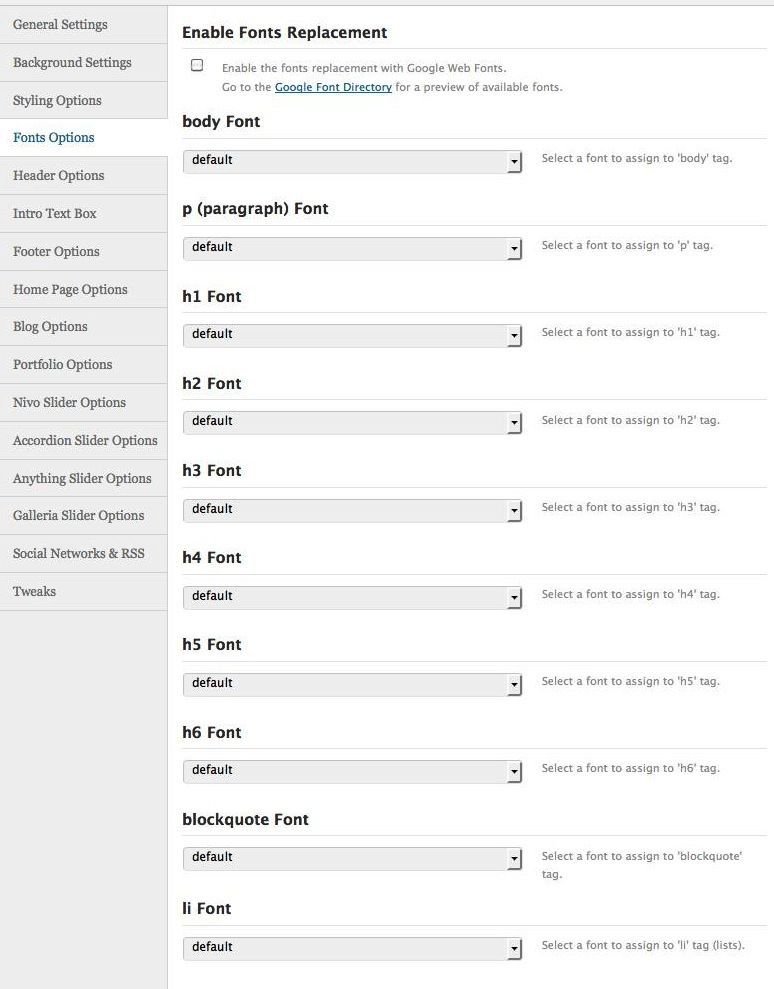Open the h4 Font dropdown
The width and height of the screenshot is (774, 989).
(352, 597)
